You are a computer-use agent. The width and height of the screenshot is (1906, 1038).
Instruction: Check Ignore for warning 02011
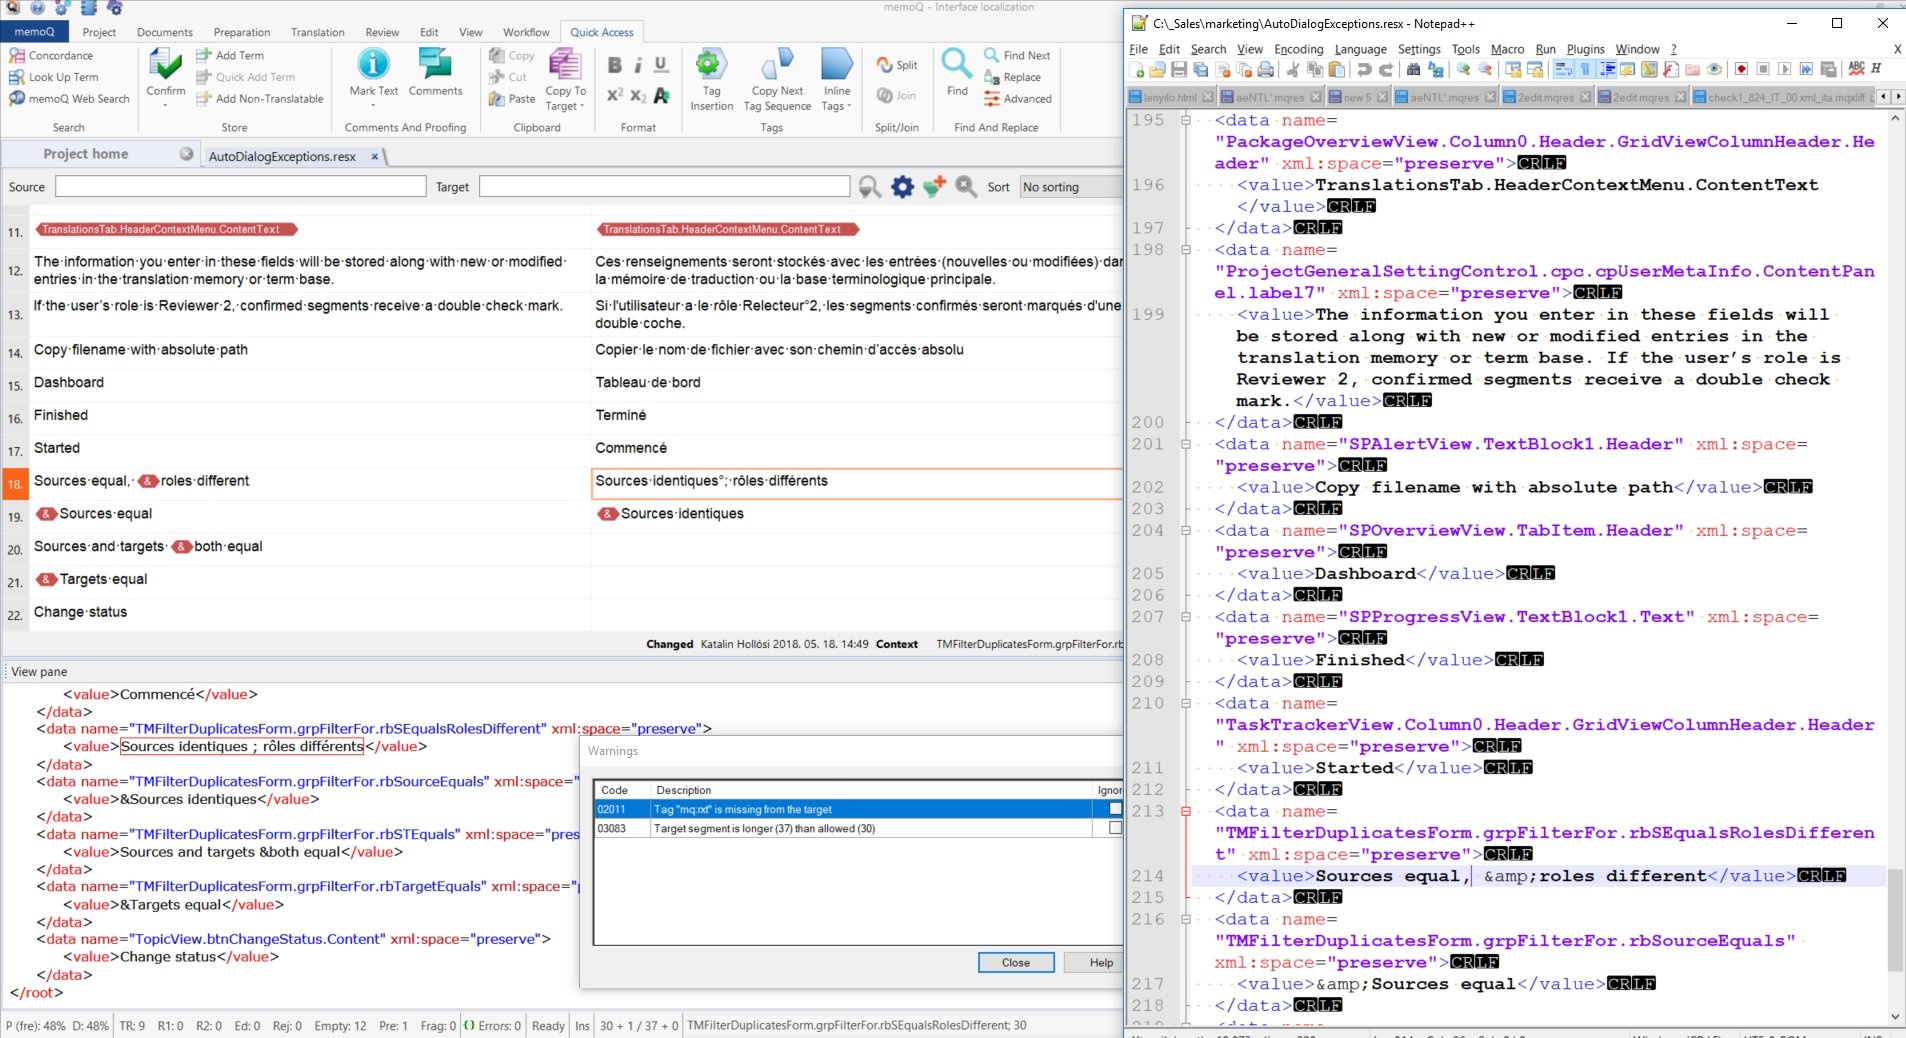tap(1114, 809)
